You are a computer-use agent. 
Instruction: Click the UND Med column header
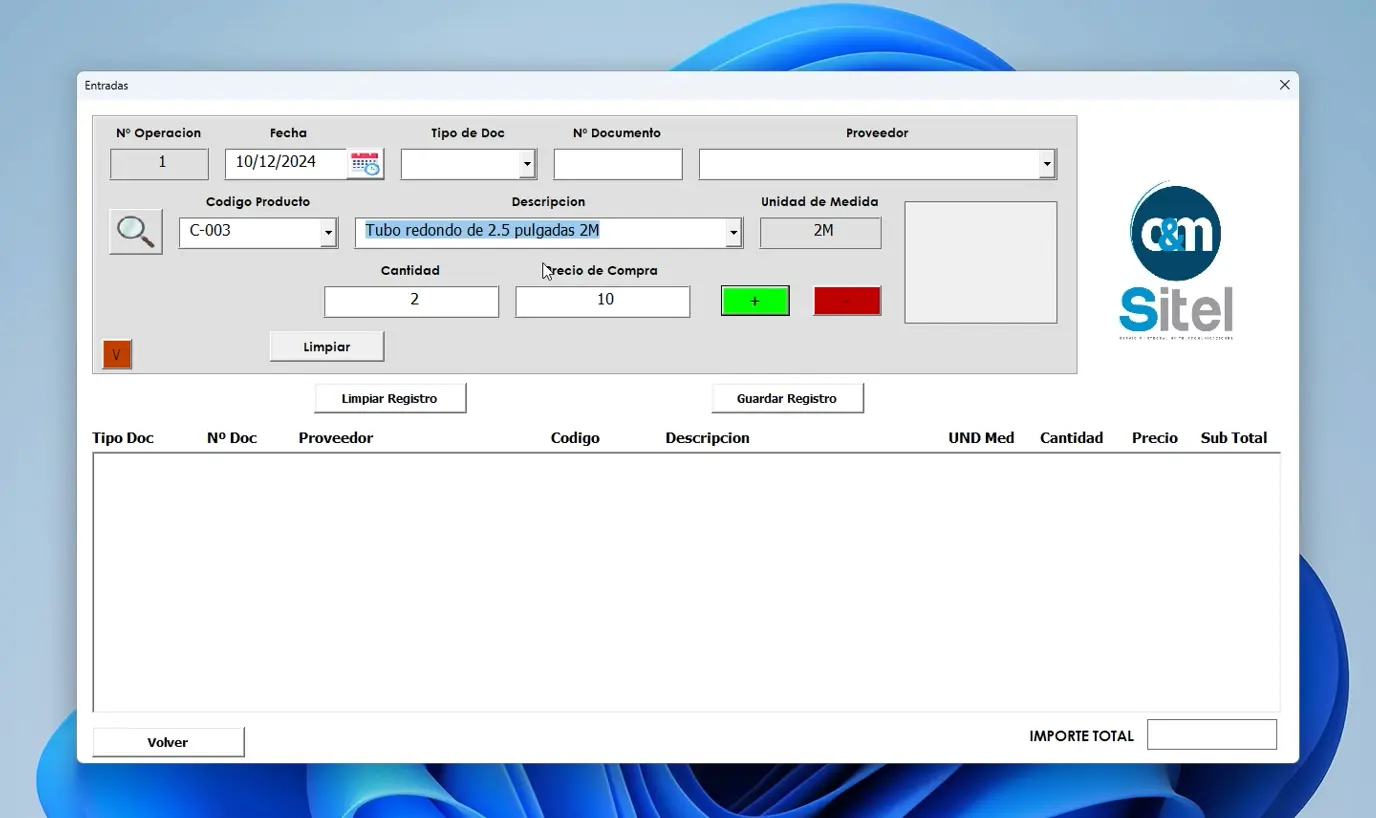pyautogui.click(x=981, y=438)
